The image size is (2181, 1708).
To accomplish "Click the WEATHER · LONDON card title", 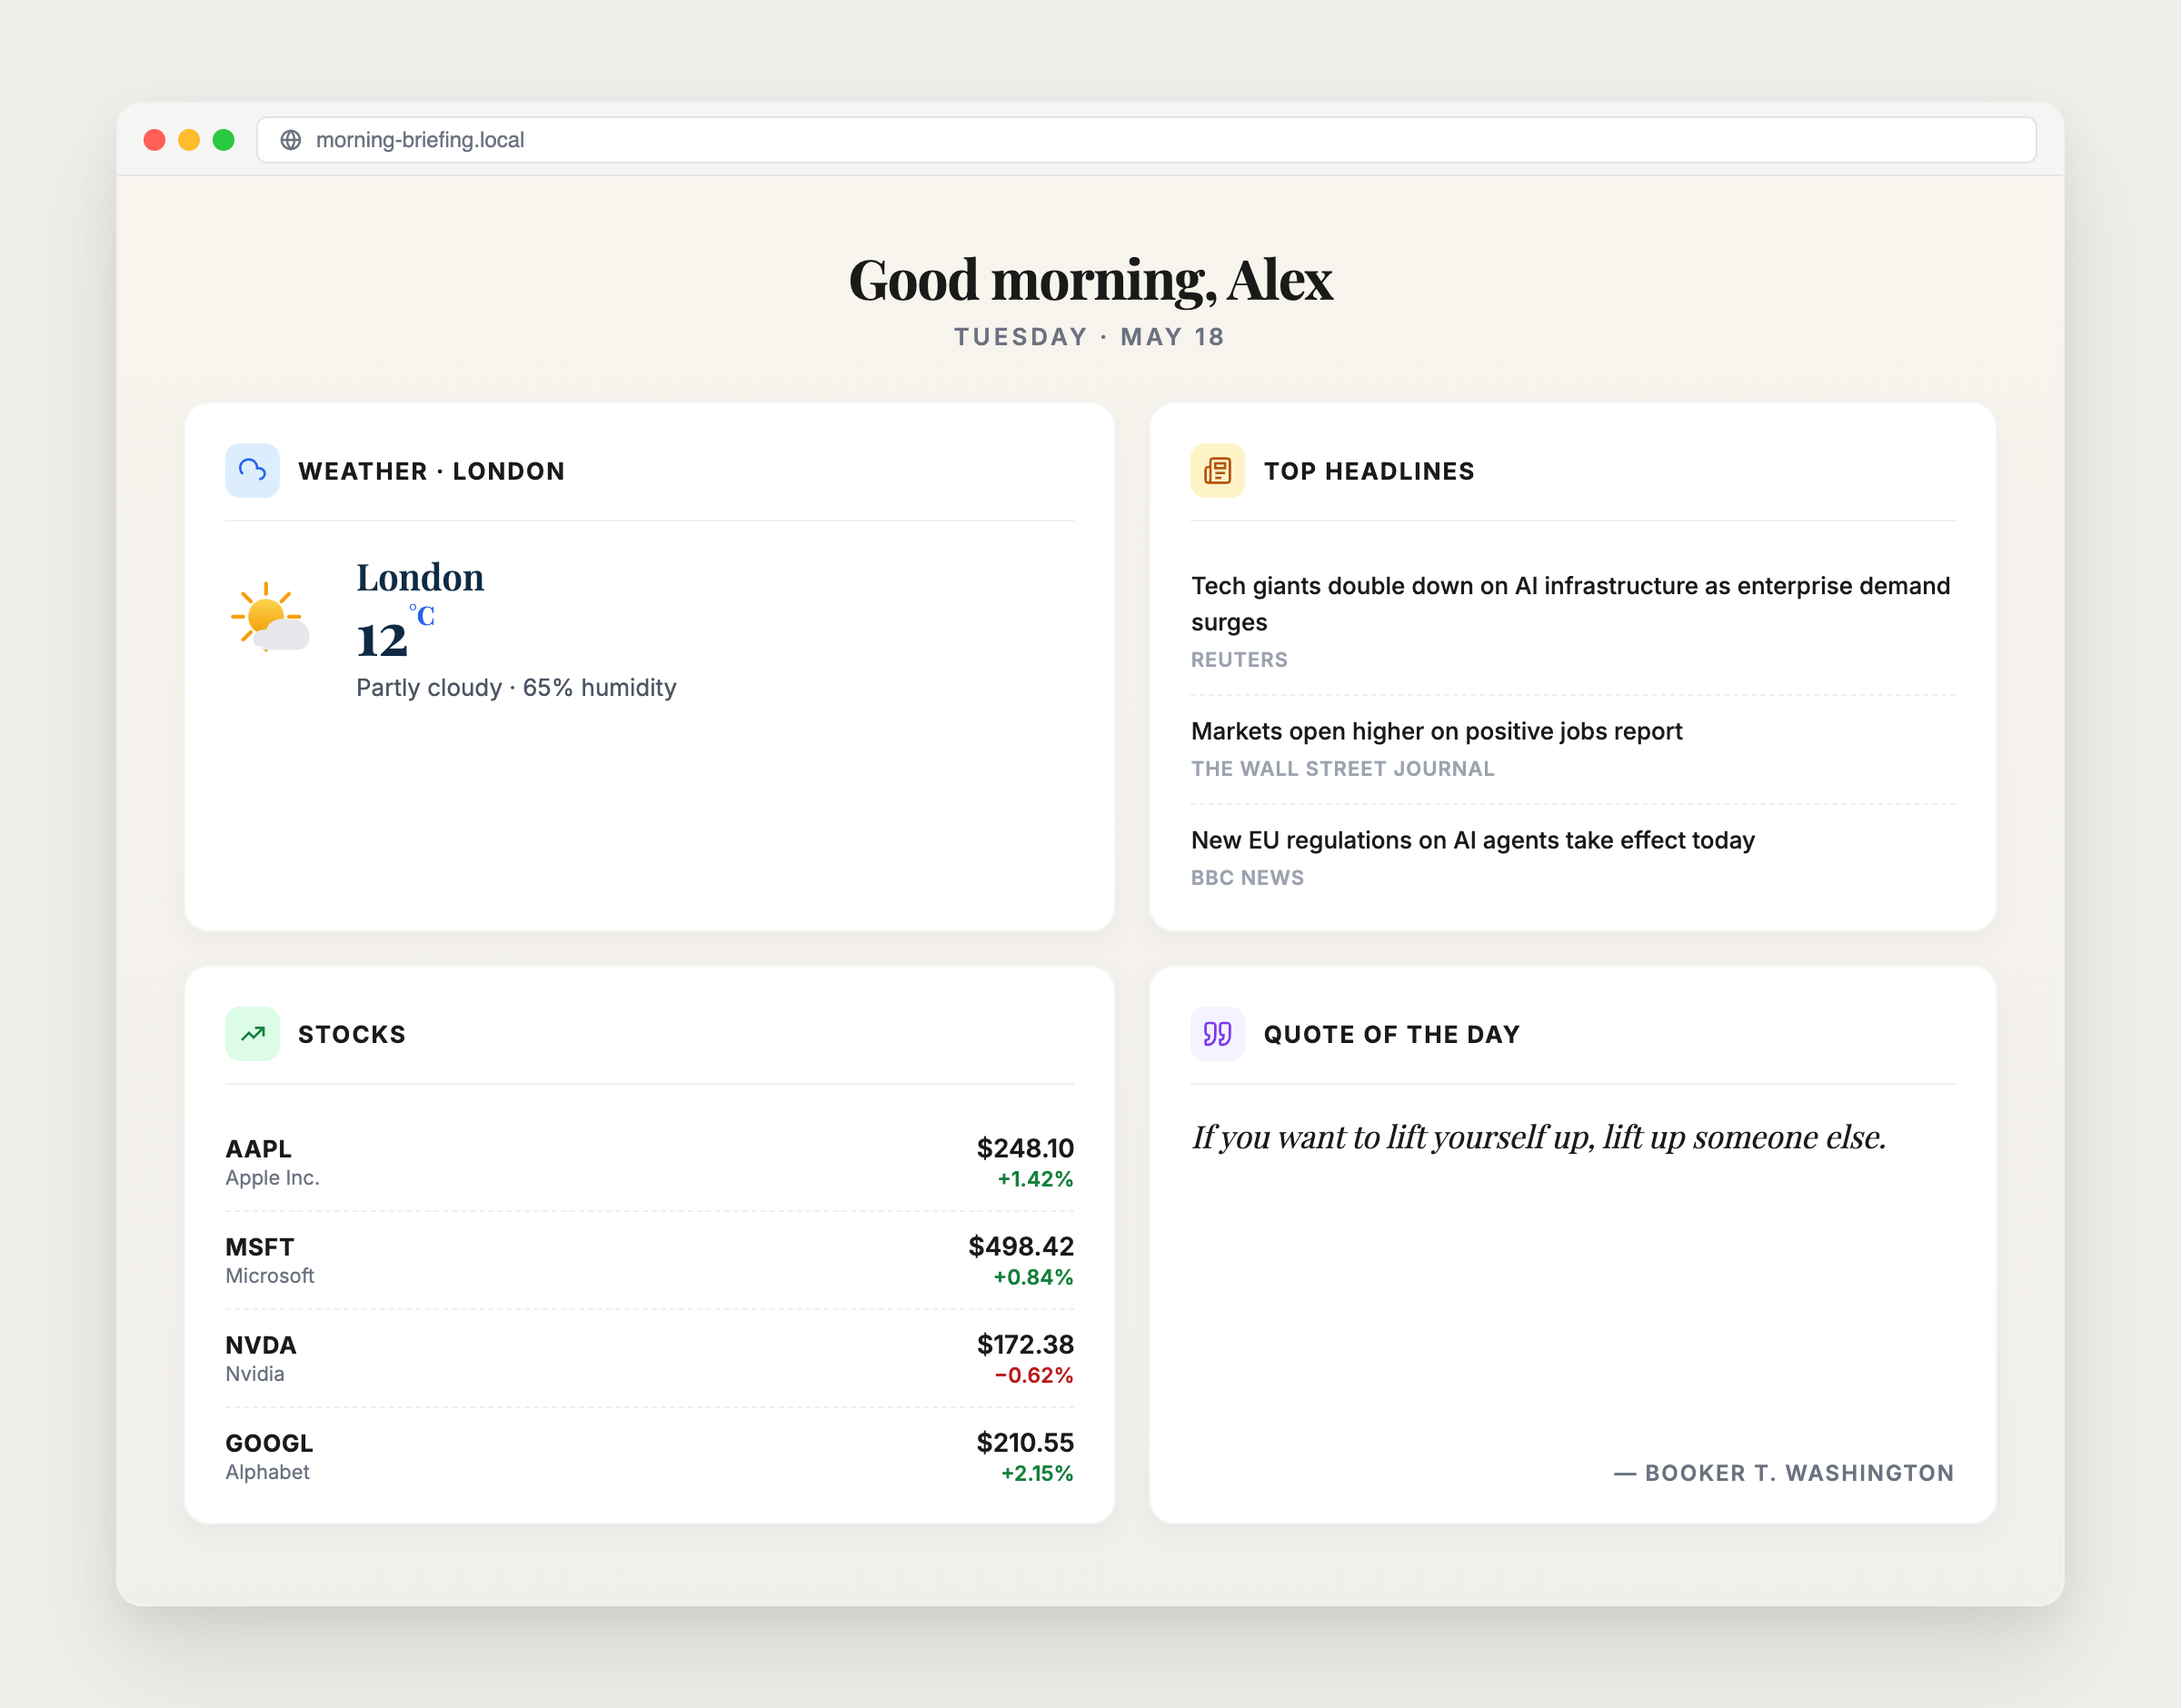I will click(431, 471).
